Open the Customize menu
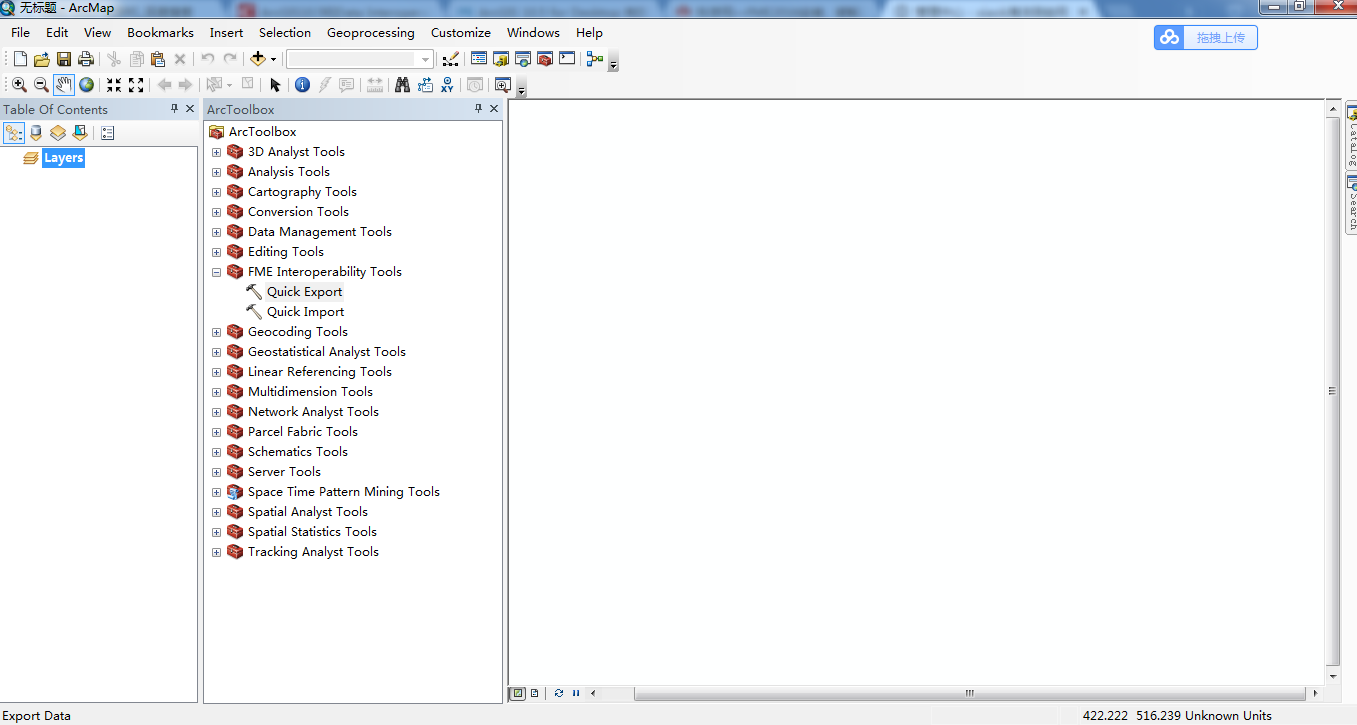The height and width of the screenshot is (725, 1357). coord(461,33)
